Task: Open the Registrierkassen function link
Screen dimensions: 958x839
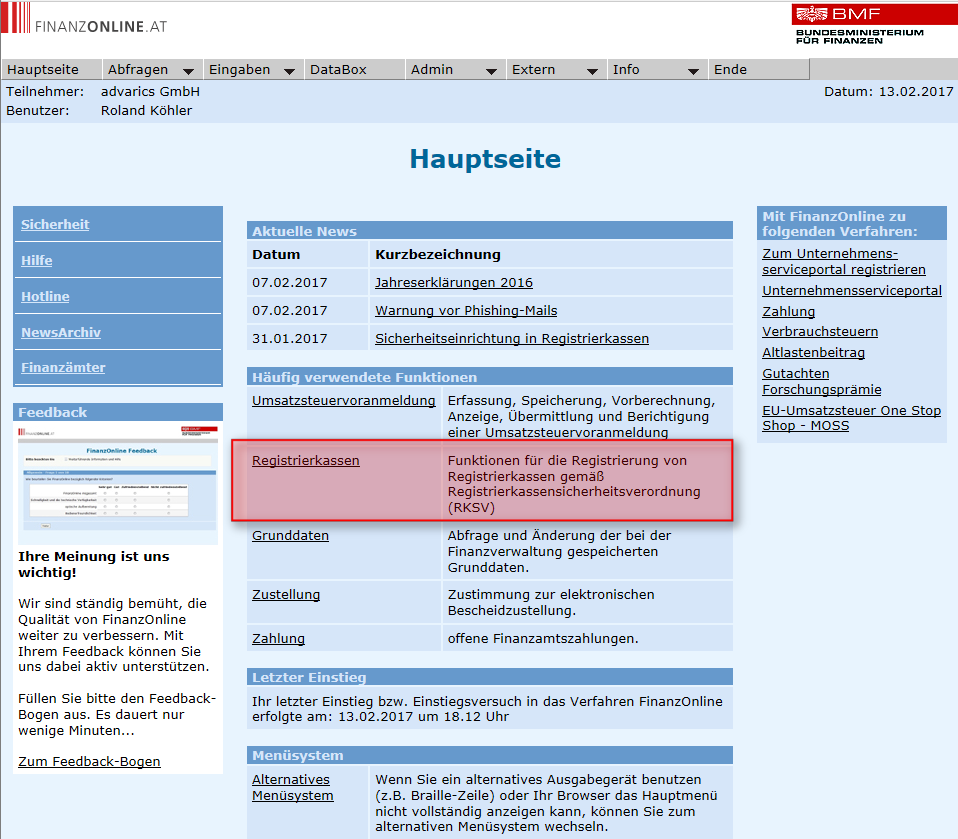Action: [306, 460]
